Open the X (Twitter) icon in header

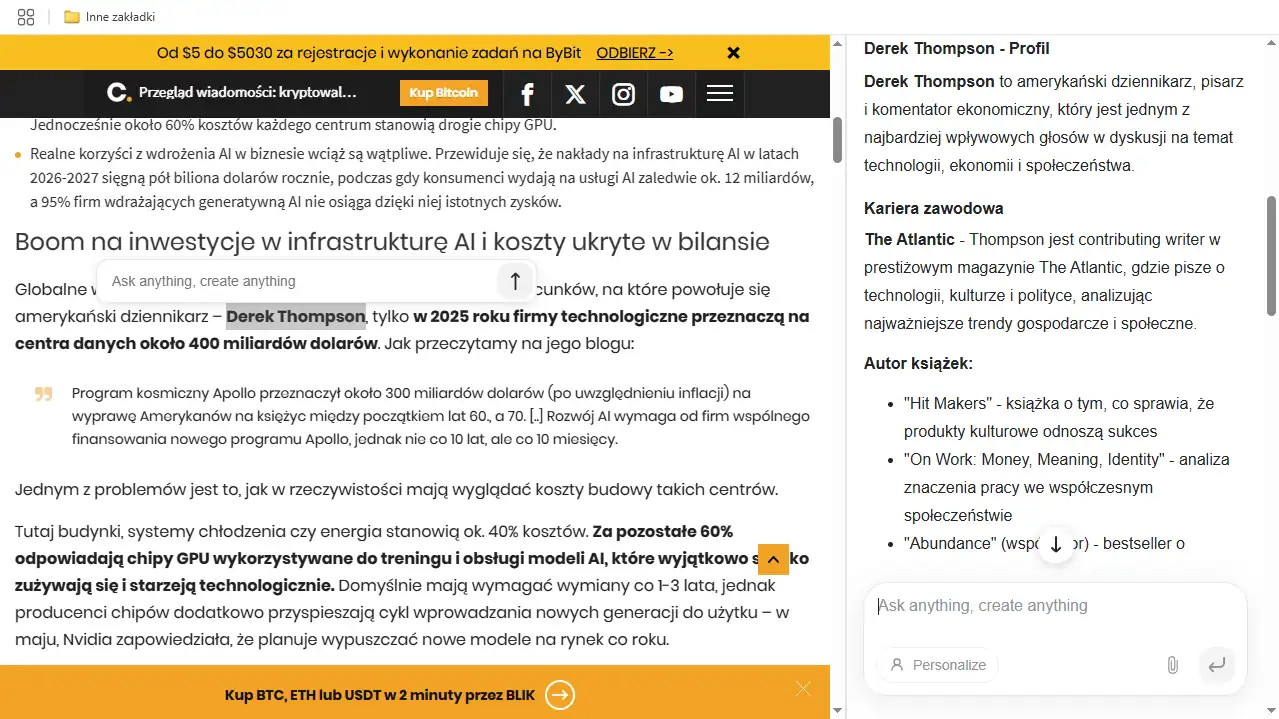click(x=575, y=94)
